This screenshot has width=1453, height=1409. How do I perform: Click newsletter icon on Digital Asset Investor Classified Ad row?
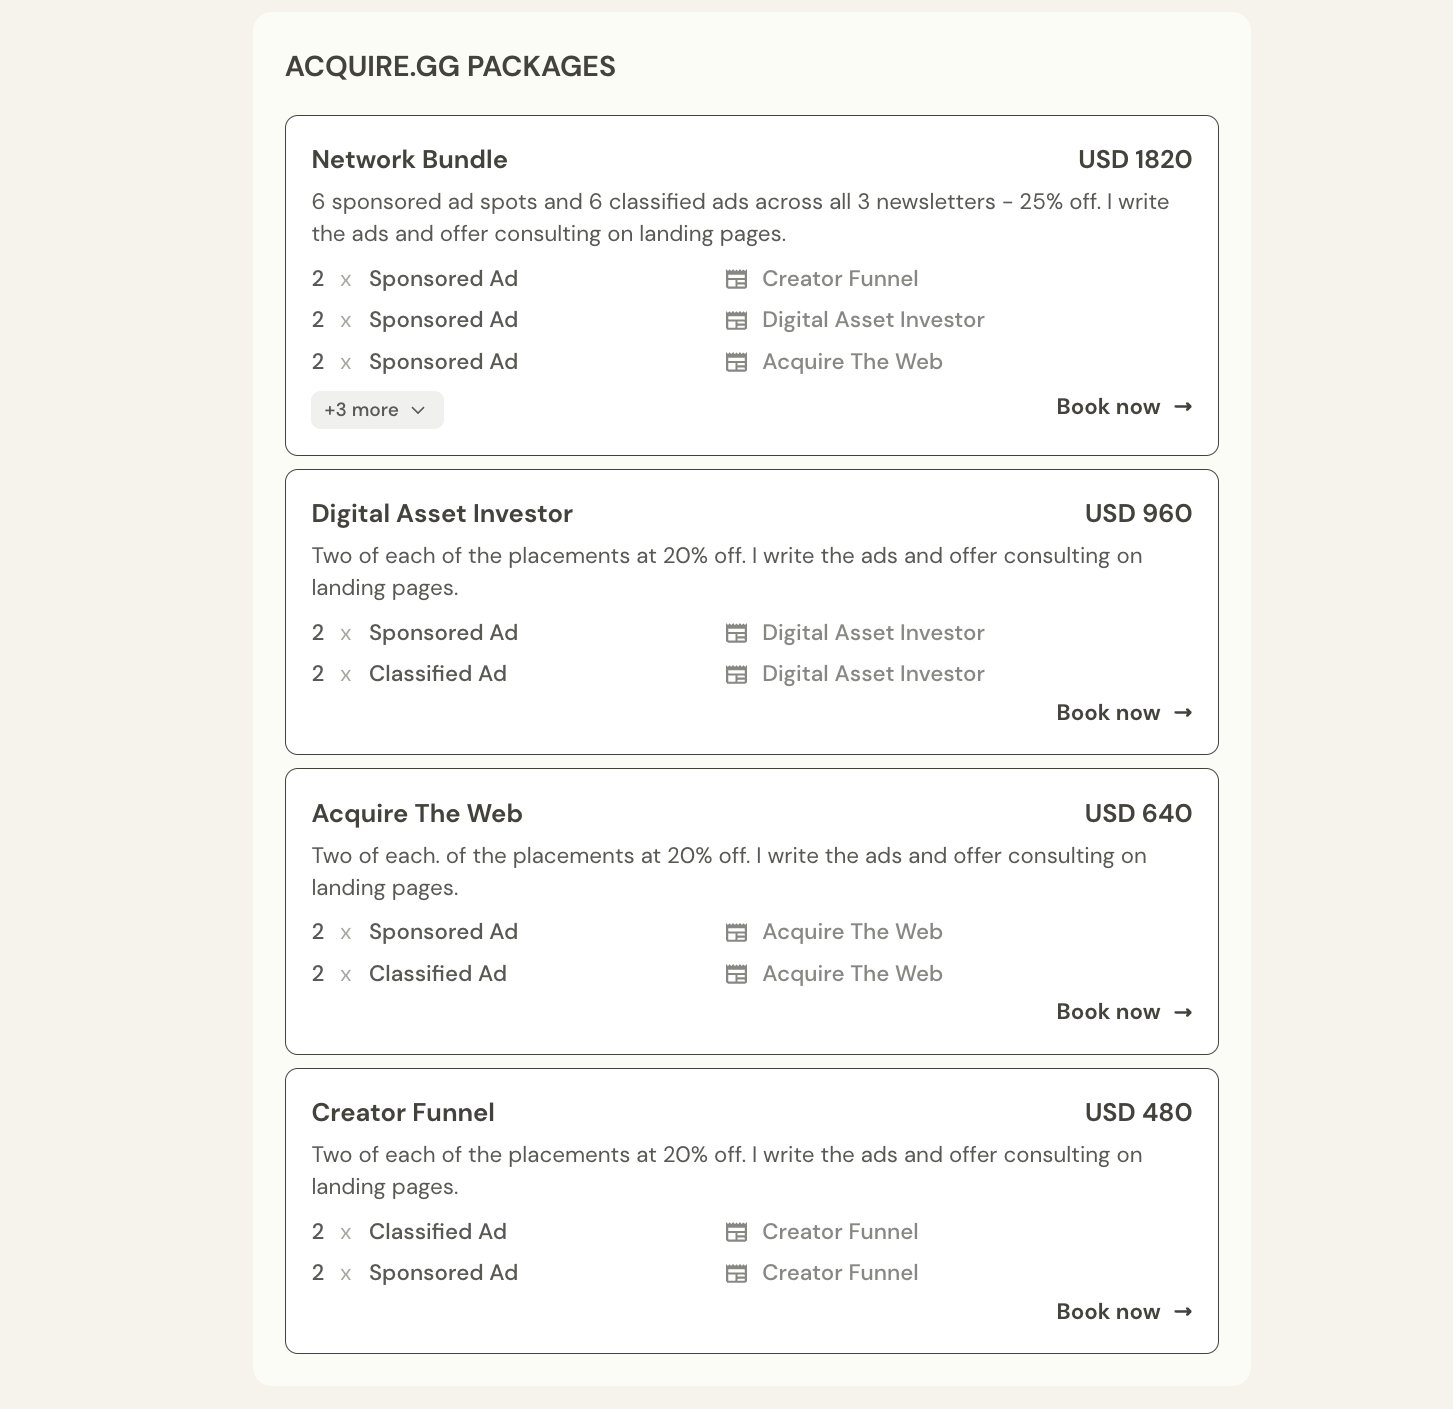[736, 675]
